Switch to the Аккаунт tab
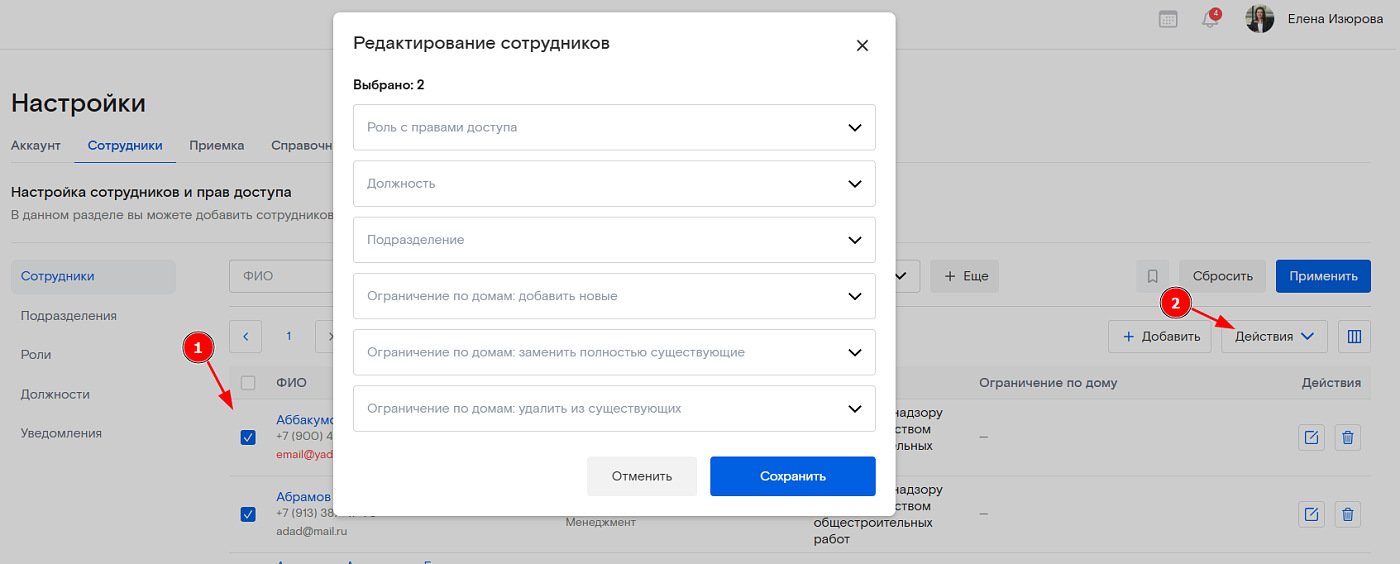 click(36, 145)
